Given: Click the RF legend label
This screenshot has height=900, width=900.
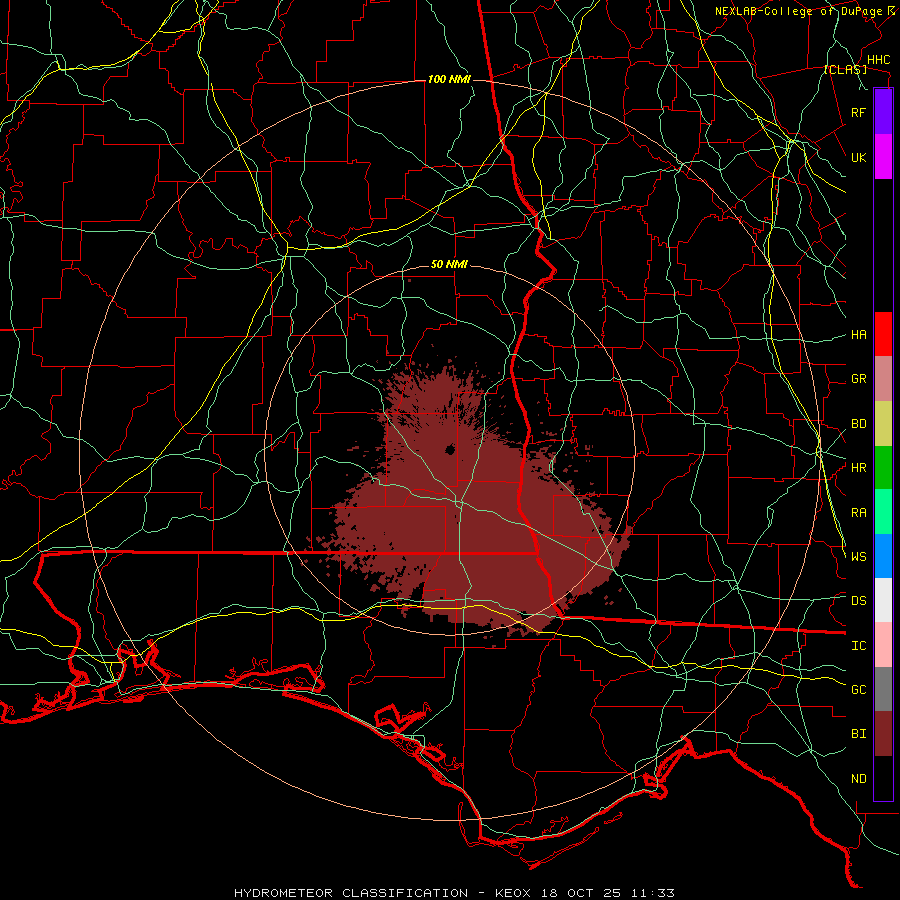Looking at the screenshot, I should [859, 112].
